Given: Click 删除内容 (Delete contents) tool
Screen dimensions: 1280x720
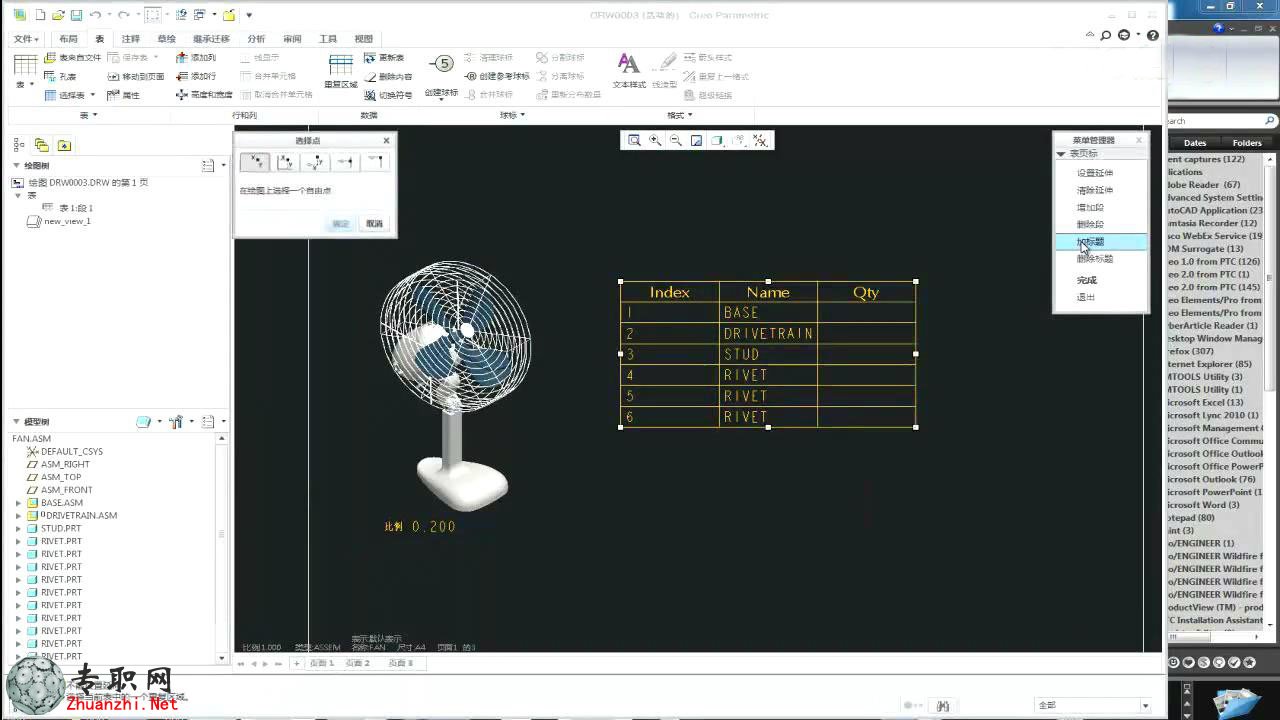Looking at the screenshot, I should coord(388,76).
